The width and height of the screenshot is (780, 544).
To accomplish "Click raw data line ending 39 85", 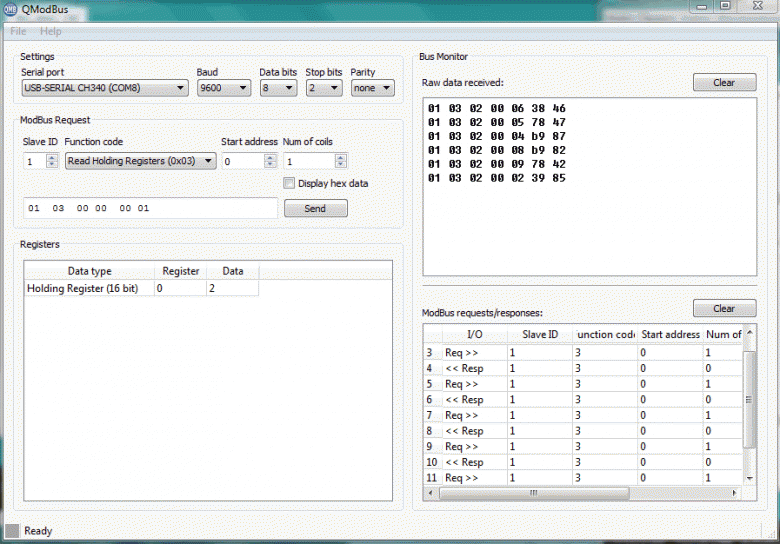I will pyautogui.click(x=496, y=178).
